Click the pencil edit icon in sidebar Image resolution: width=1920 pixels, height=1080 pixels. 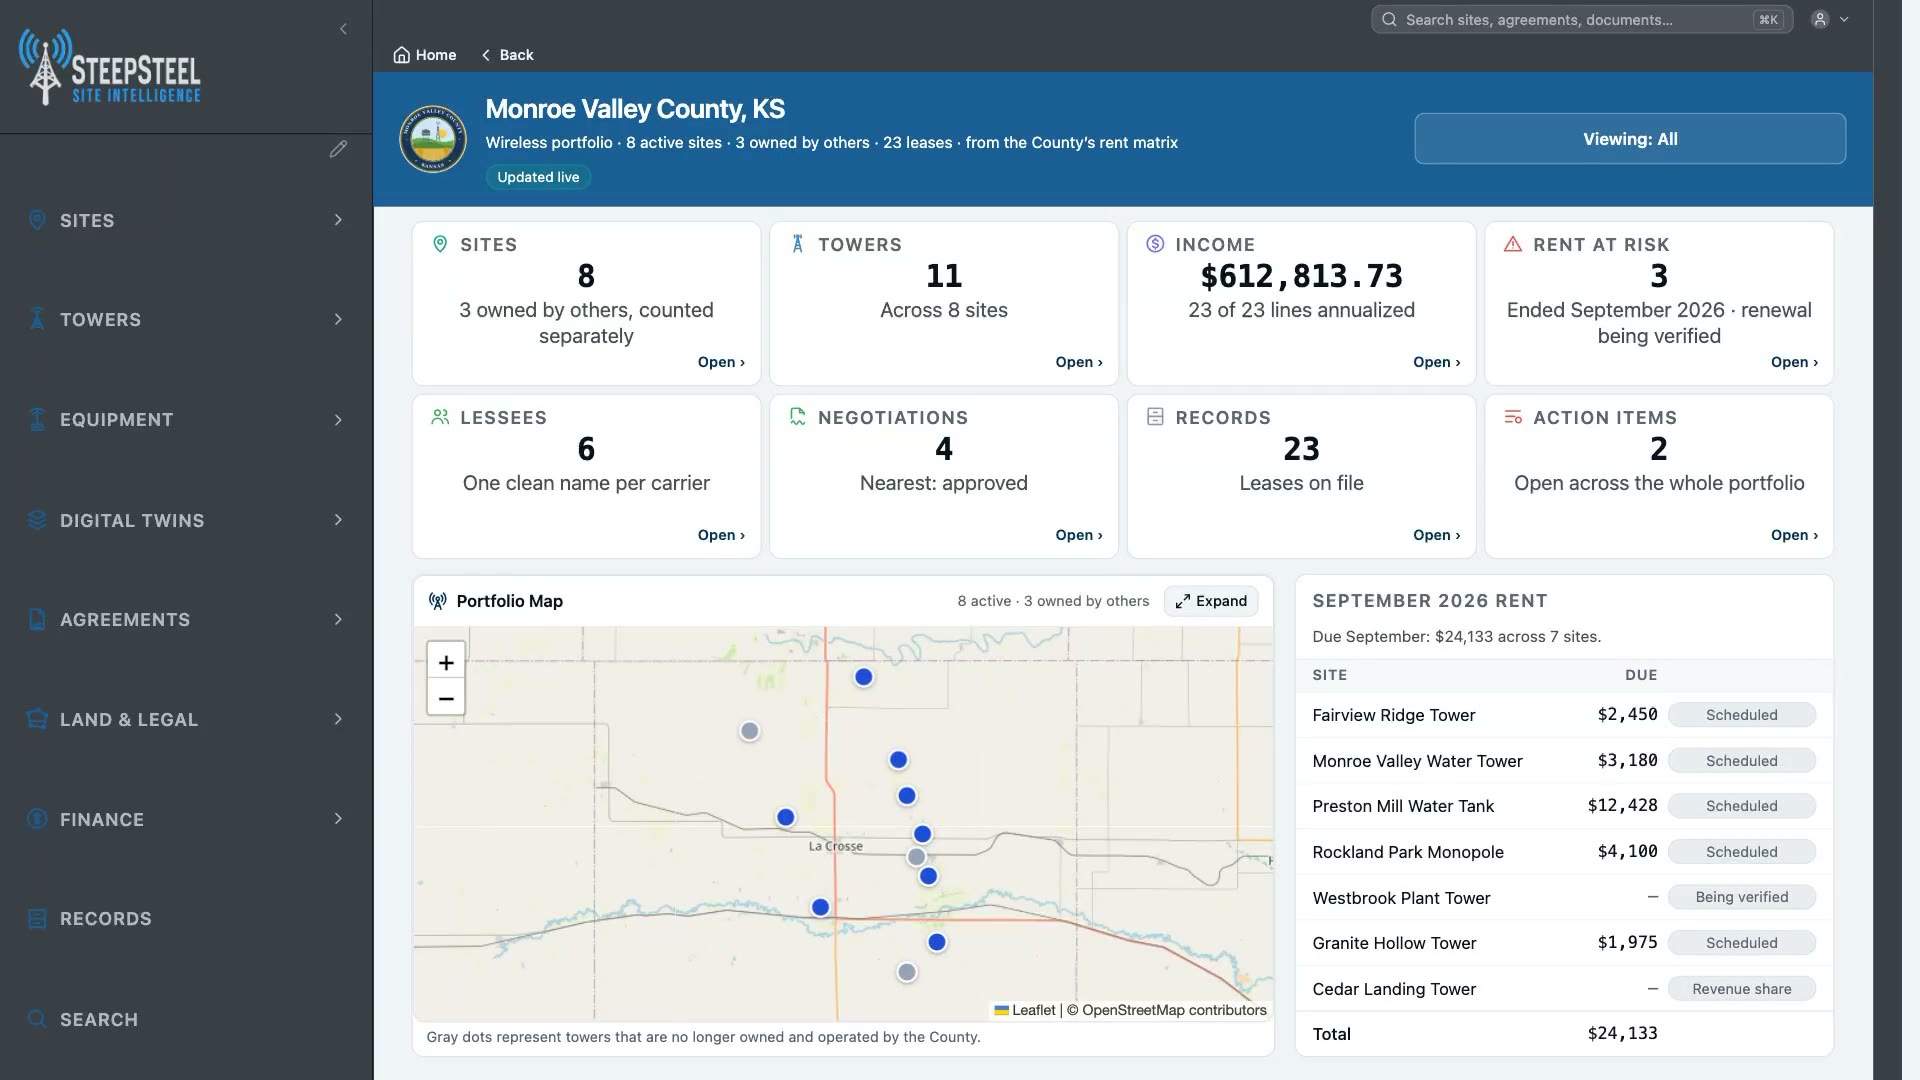tap(338, 149)
